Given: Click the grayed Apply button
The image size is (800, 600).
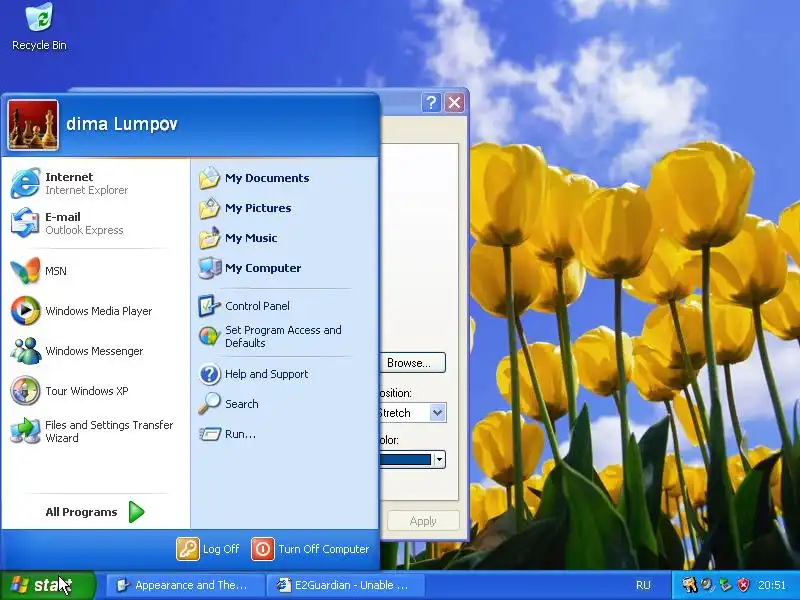Looking at the screenshot, I should (x=423, y=521).
